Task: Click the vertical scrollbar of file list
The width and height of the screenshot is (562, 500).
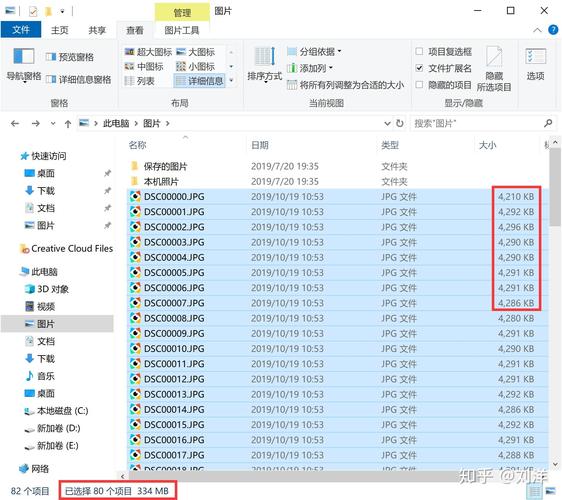Action: (555, 187)
